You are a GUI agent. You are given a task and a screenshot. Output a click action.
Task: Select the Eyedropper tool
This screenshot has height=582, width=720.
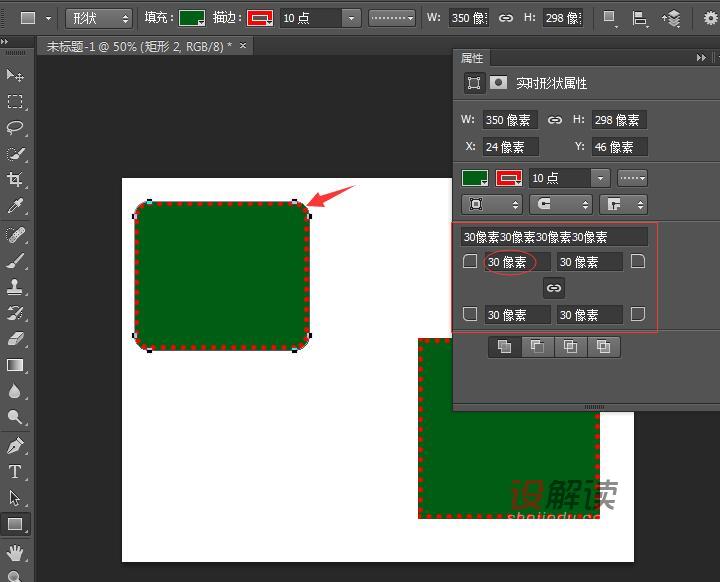(x=15, y=206)
